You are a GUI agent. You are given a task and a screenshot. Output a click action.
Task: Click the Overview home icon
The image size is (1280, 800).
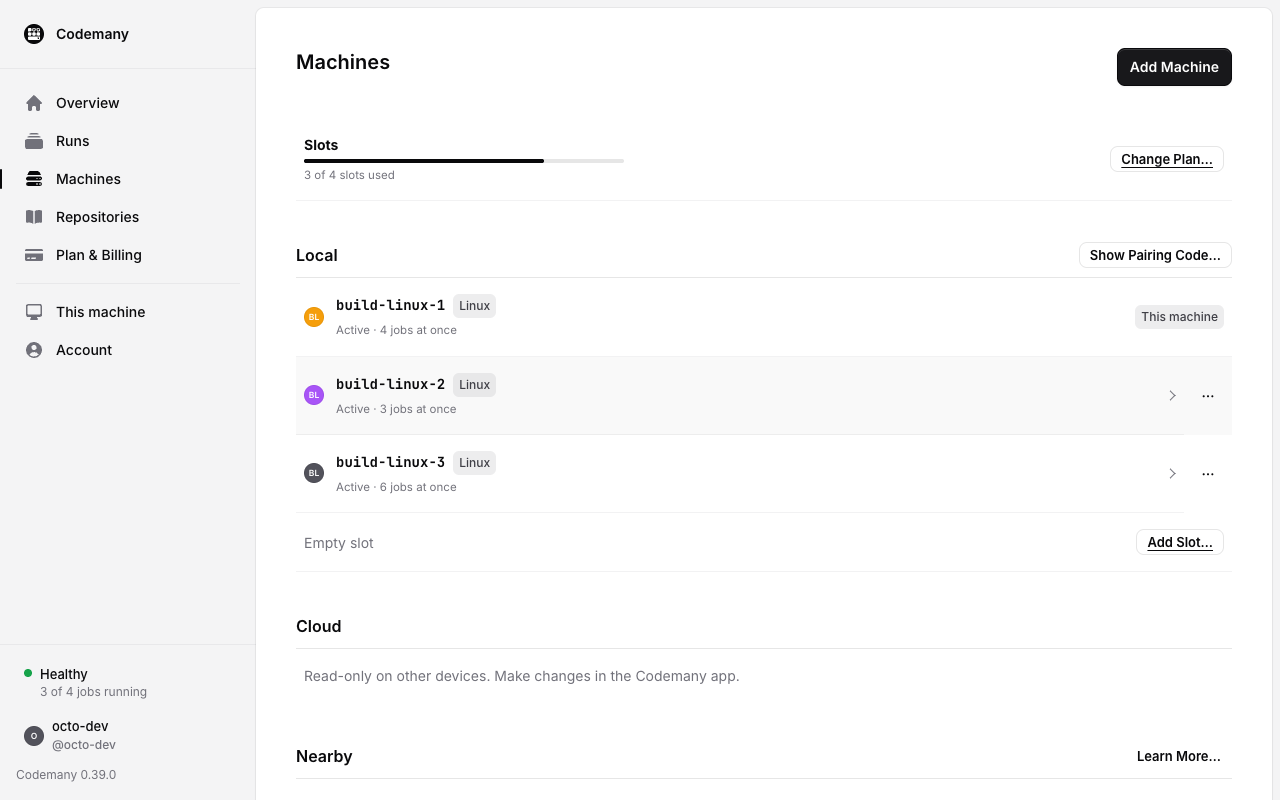[34, 103]
